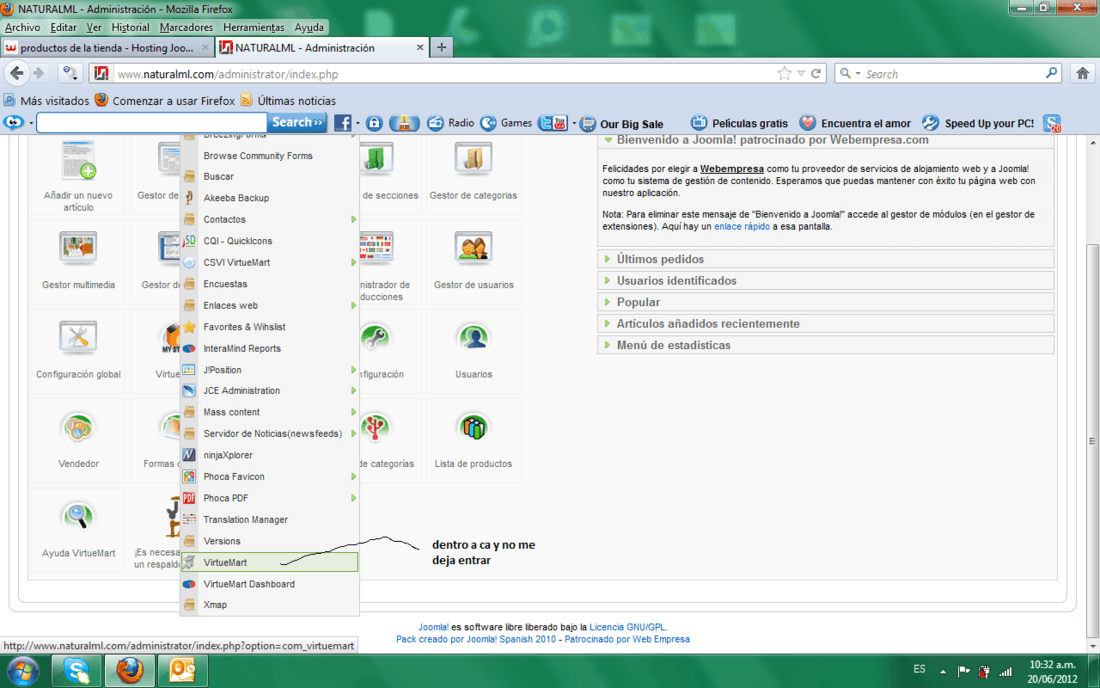Click the Radio toolbar icon
The height and width of the screenshot is (688, 1100).
tap(450, 123)
